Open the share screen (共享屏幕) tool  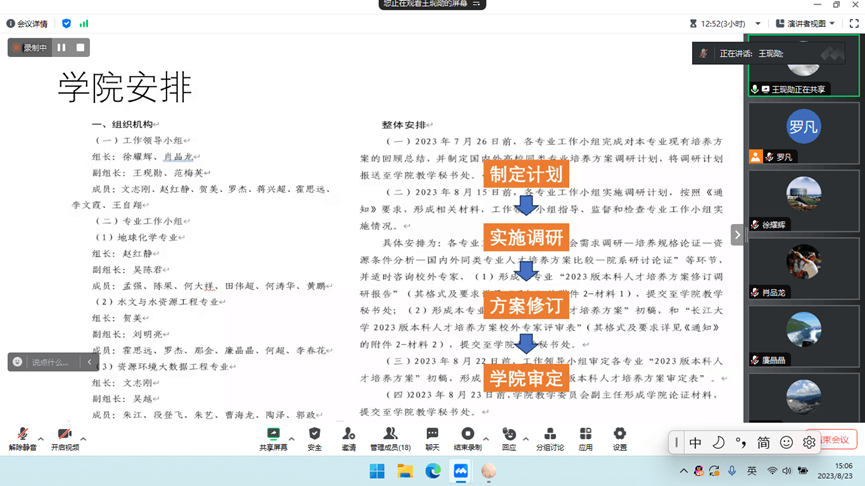(x=273, y=435)
